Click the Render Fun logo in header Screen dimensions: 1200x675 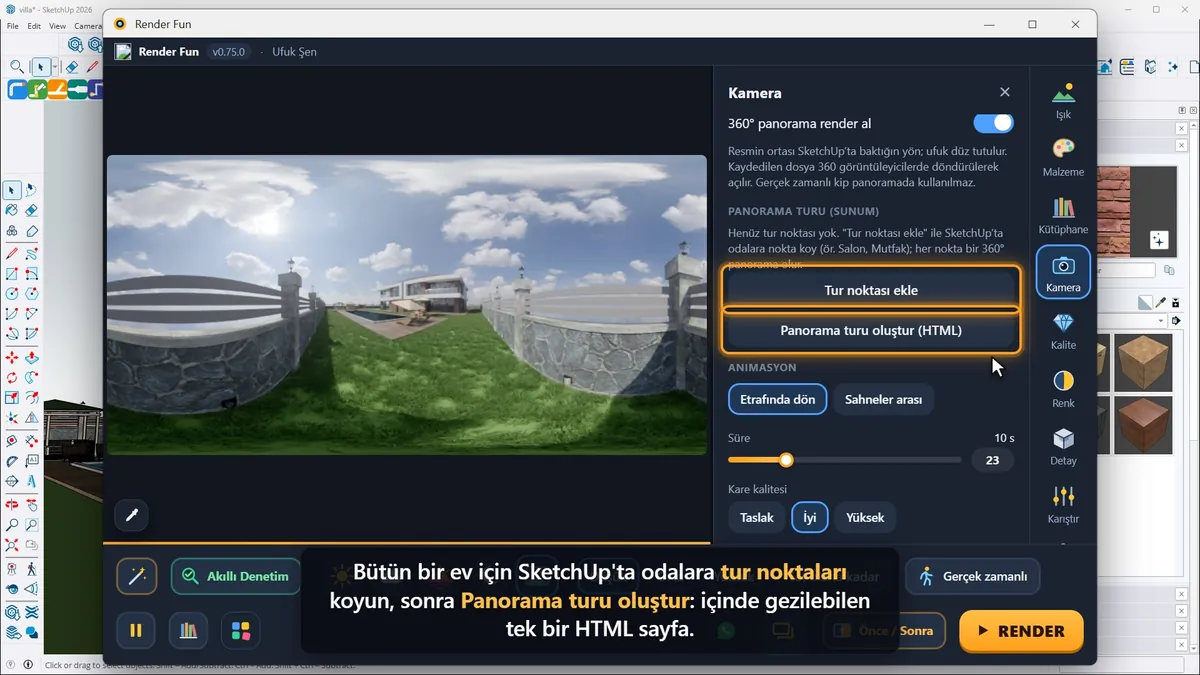tap(123, 51)
